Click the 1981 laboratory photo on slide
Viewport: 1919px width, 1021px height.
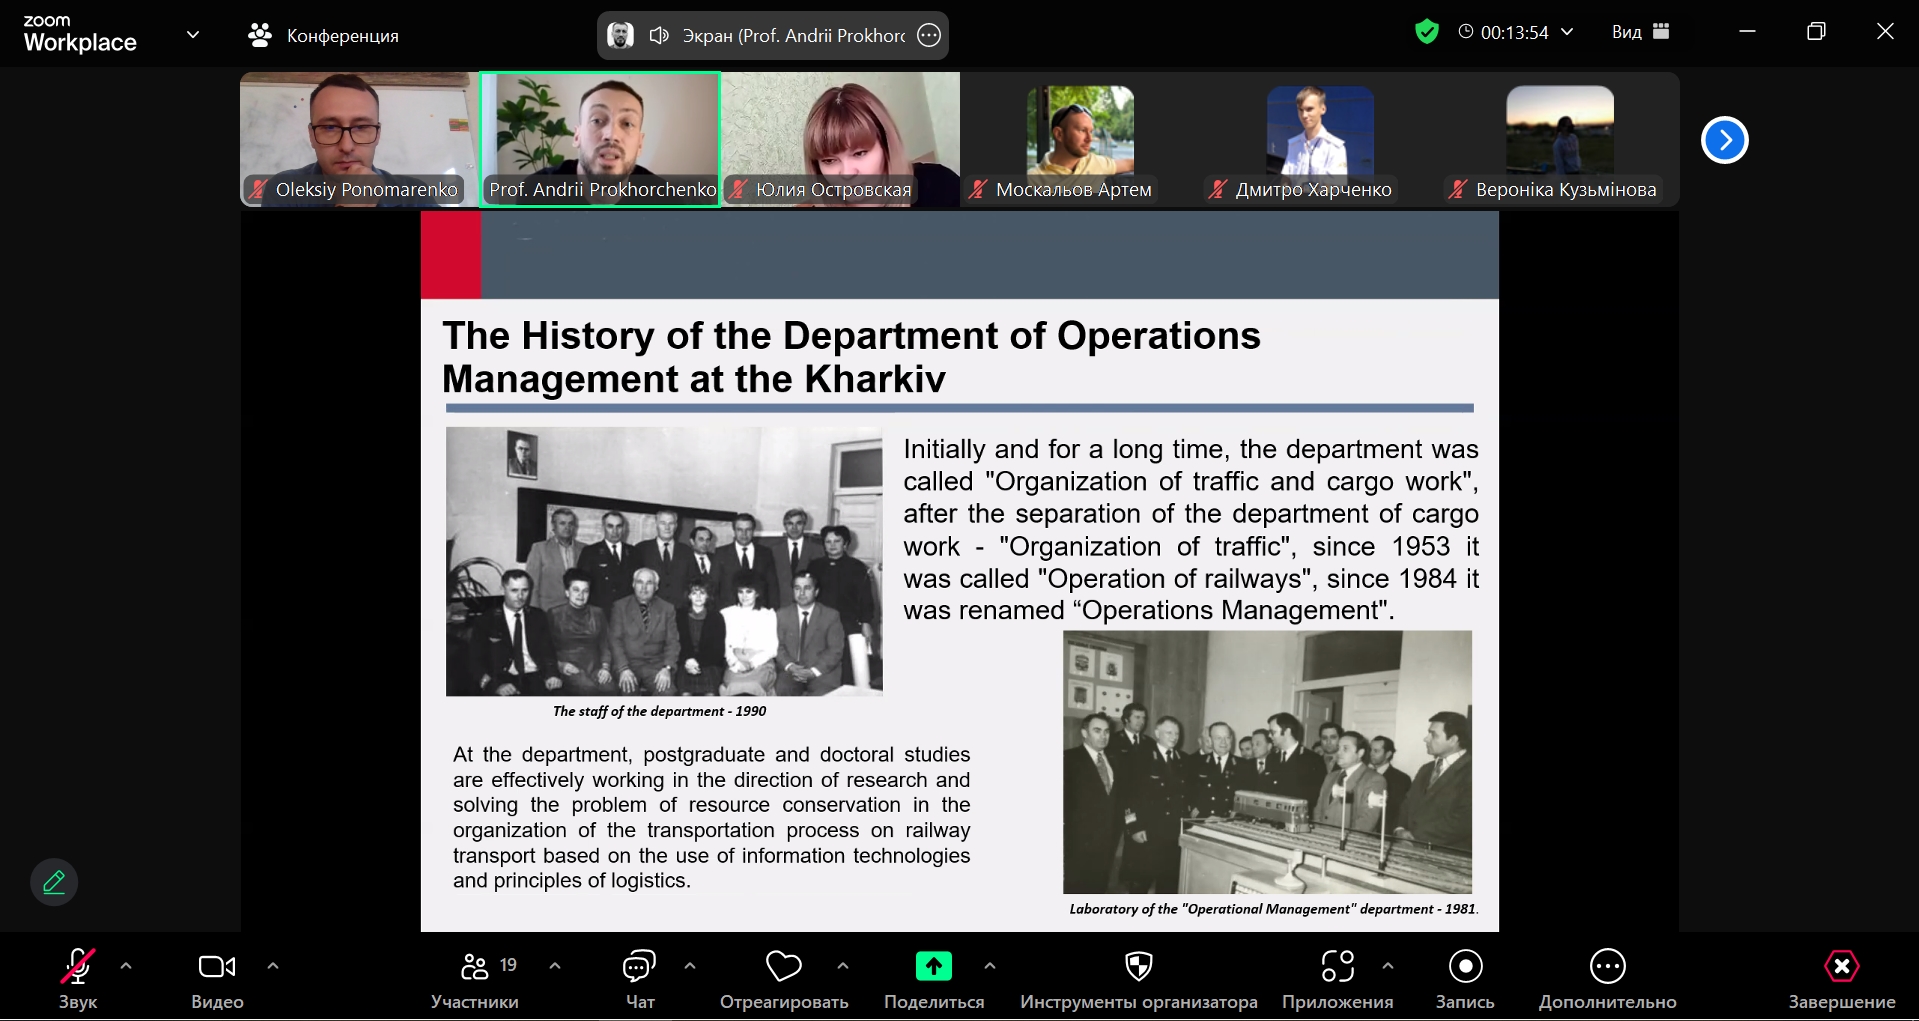[1267, 762]
